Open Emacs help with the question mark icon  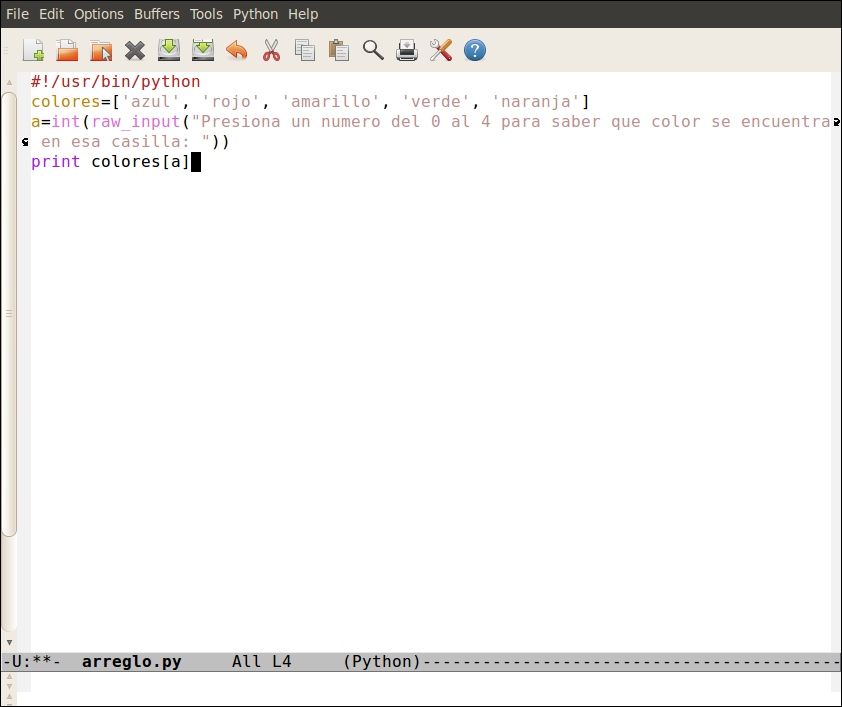[x=475, y=50]
